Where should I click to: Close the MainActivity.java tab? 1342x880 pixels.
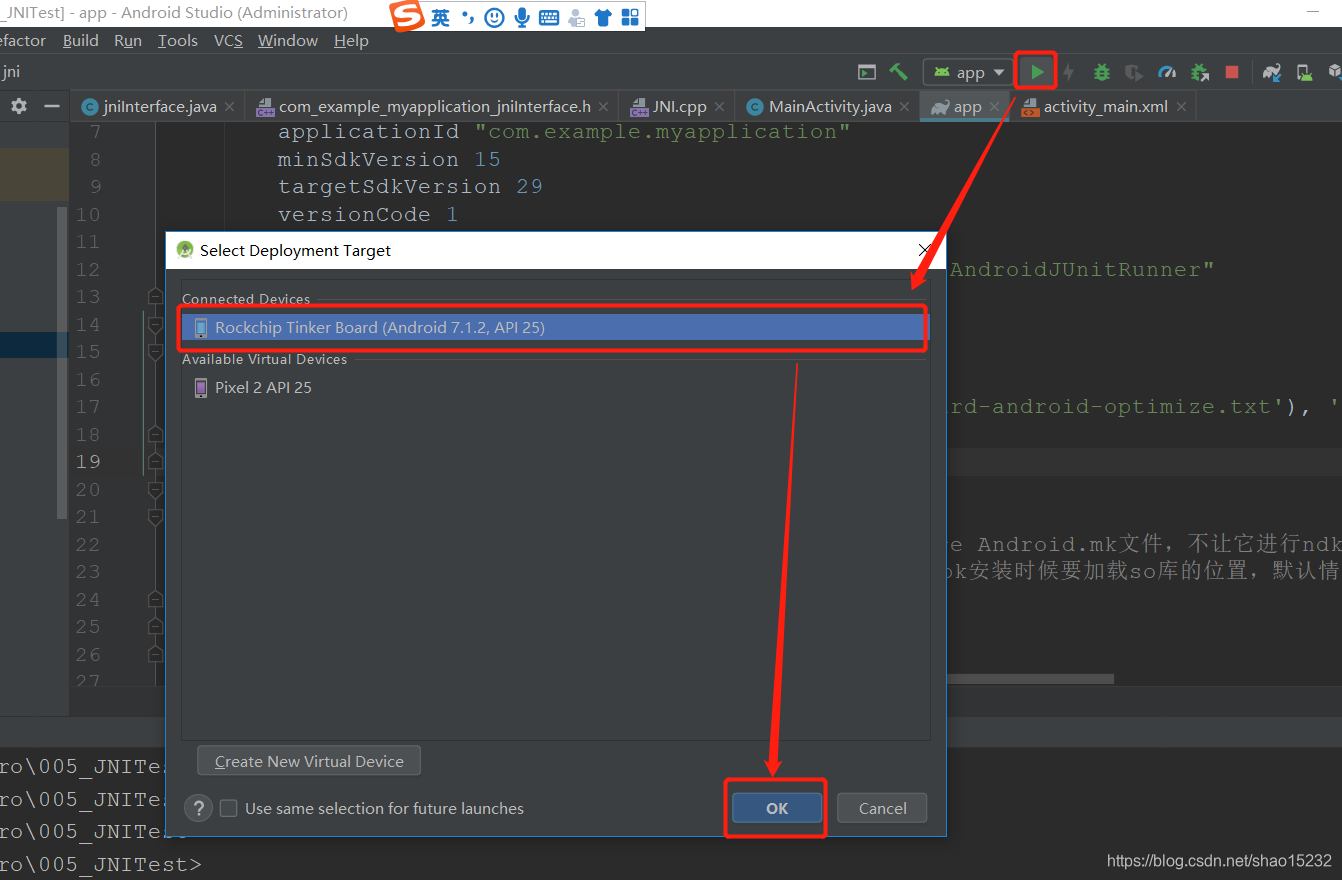click(x=904, y=107)
